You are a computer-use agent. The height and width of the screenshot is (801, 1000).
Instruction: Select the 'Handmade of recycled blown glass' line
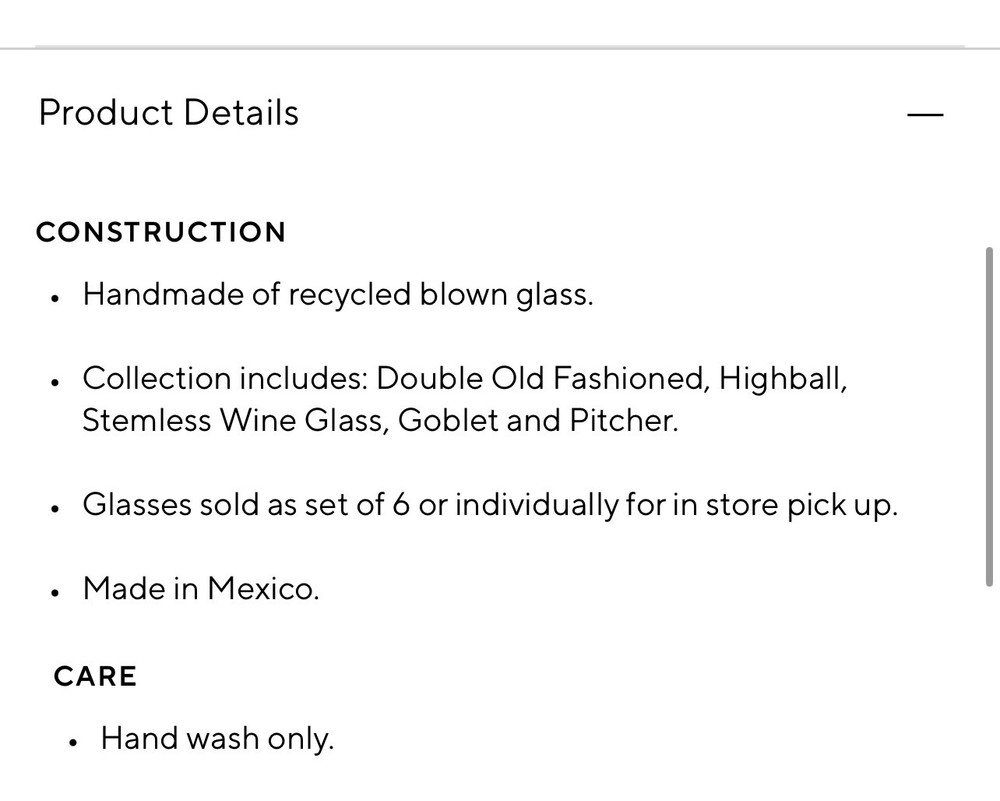coord(338,295)
